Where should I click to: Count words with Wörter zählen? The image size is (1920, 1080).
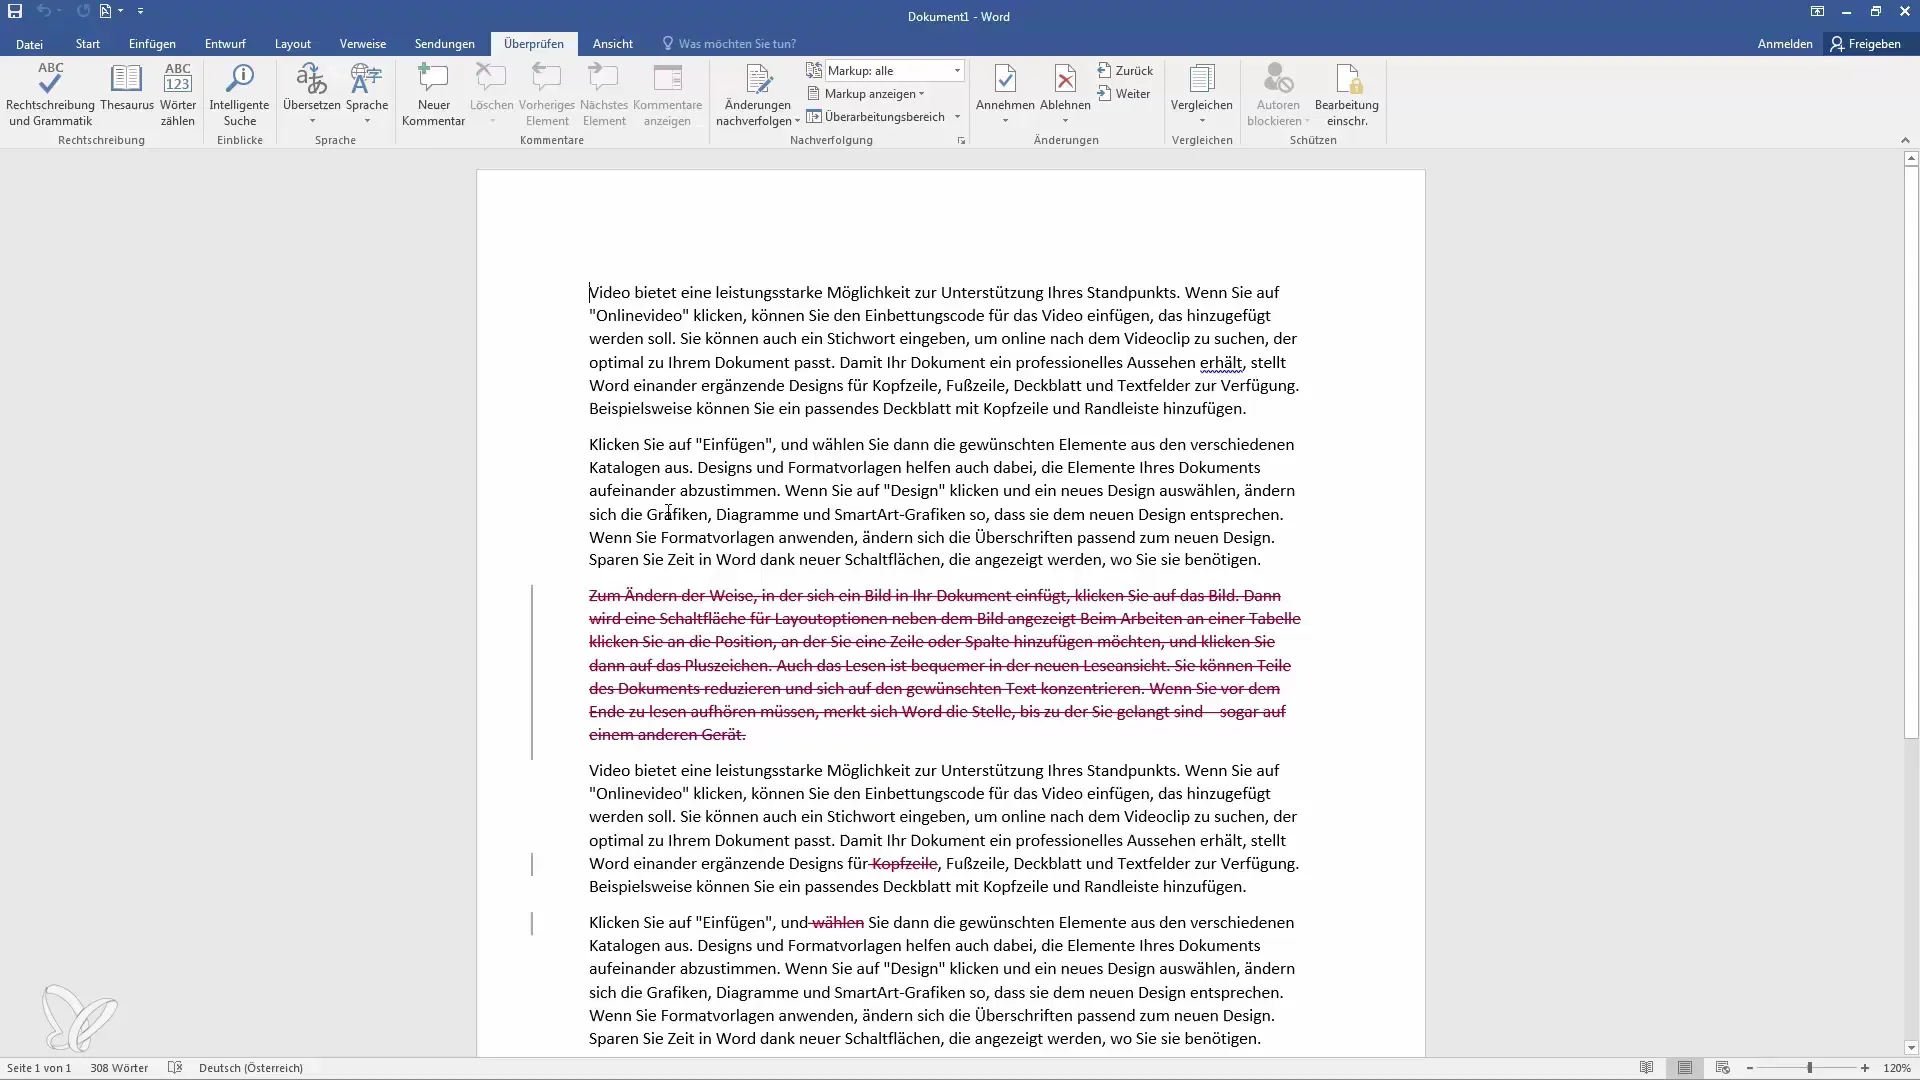[178, 95]
